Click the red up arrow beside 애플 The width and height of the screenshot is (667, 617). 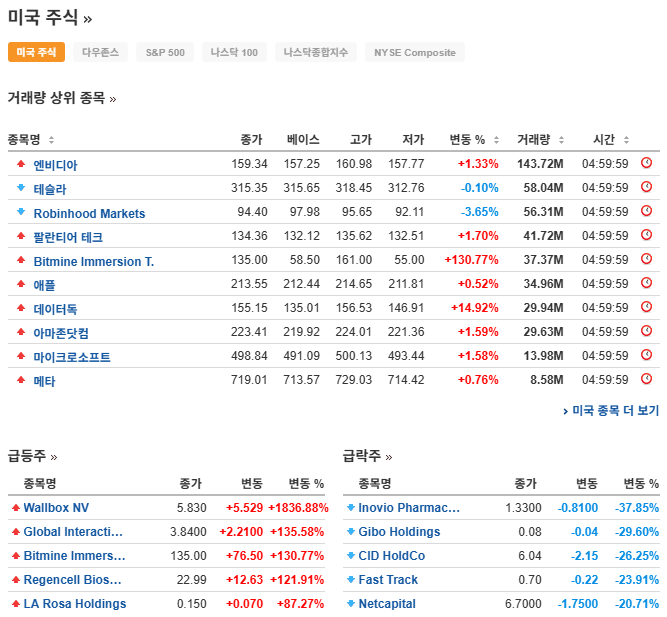21,283
